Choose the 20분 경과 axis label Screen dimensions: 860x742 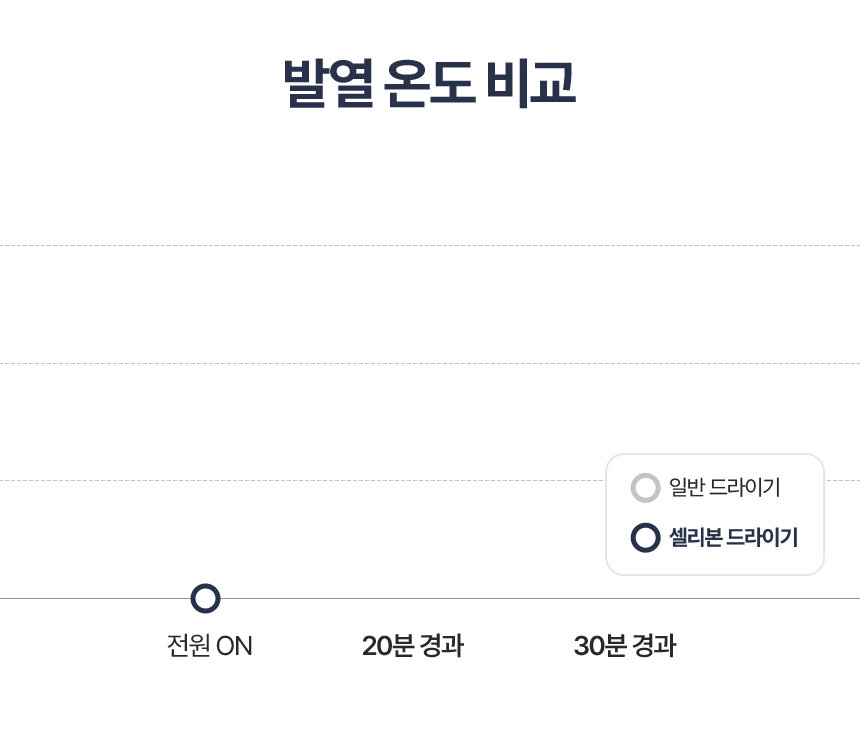click(413, 645)
